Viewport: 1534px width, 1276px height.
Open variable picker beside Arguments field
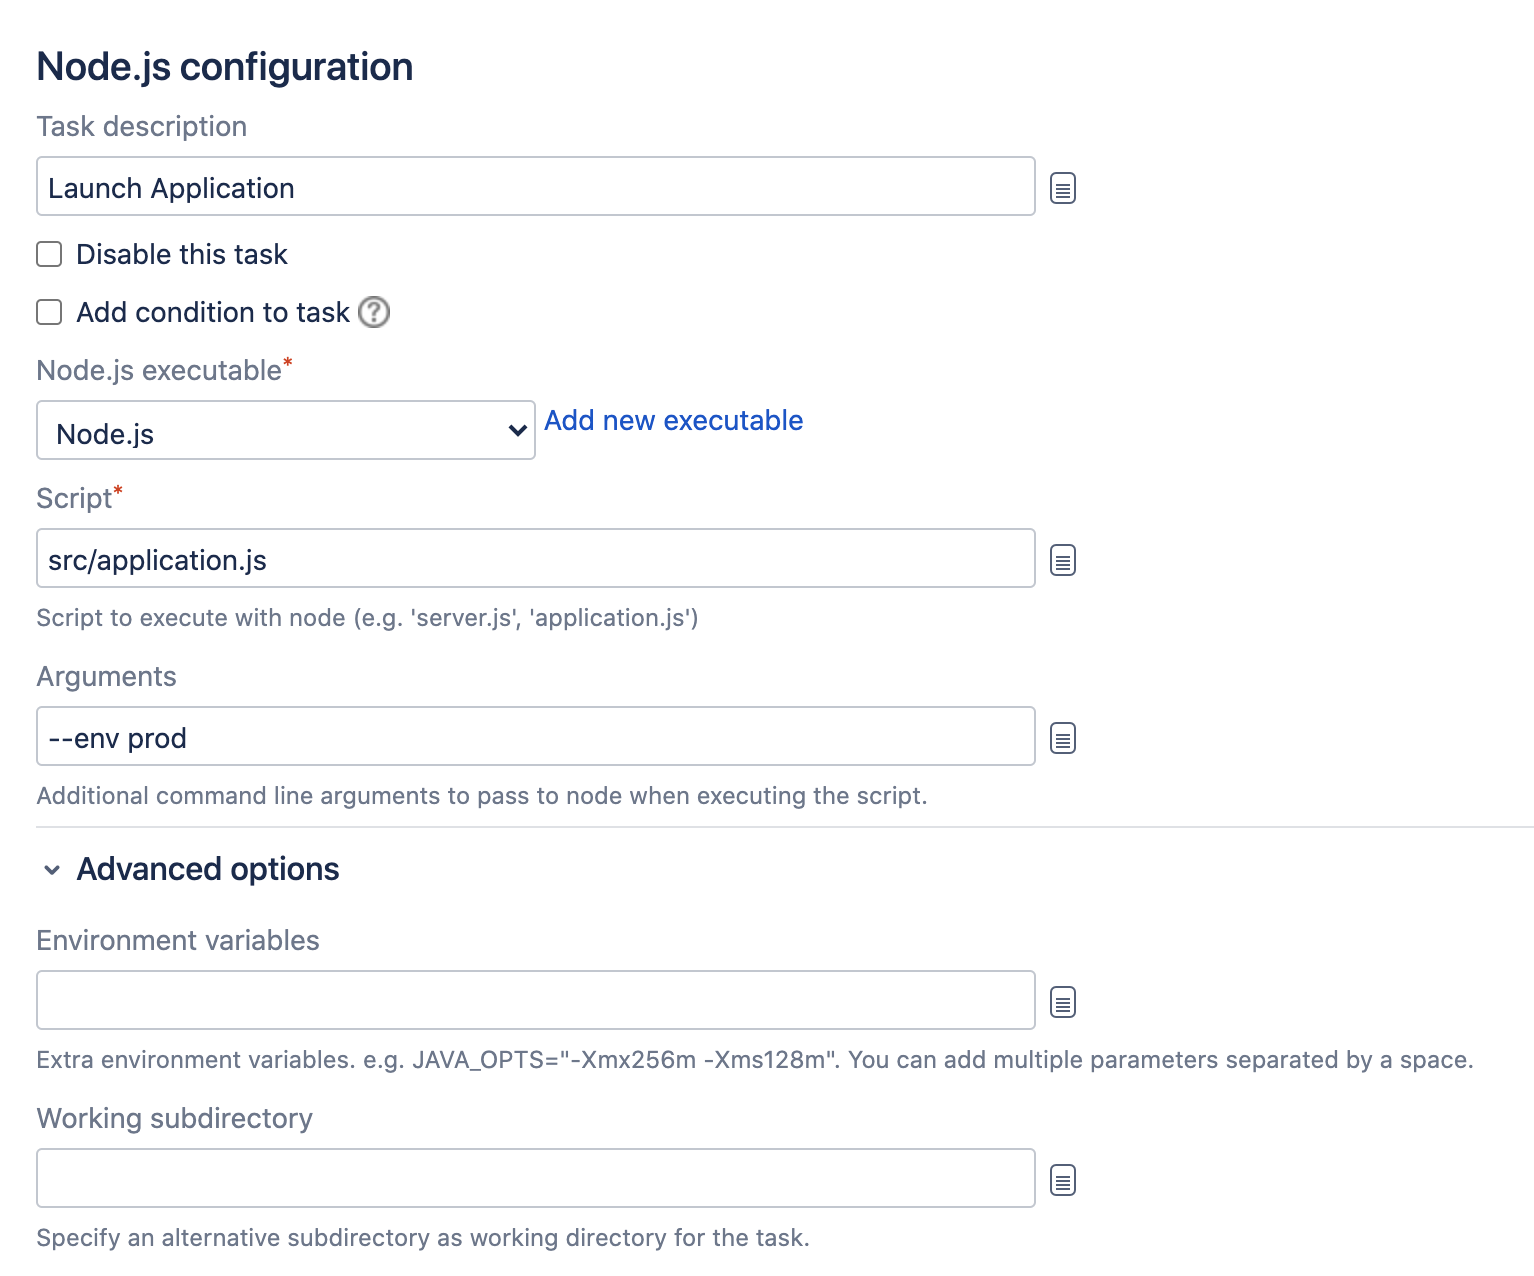(1063, 738)
